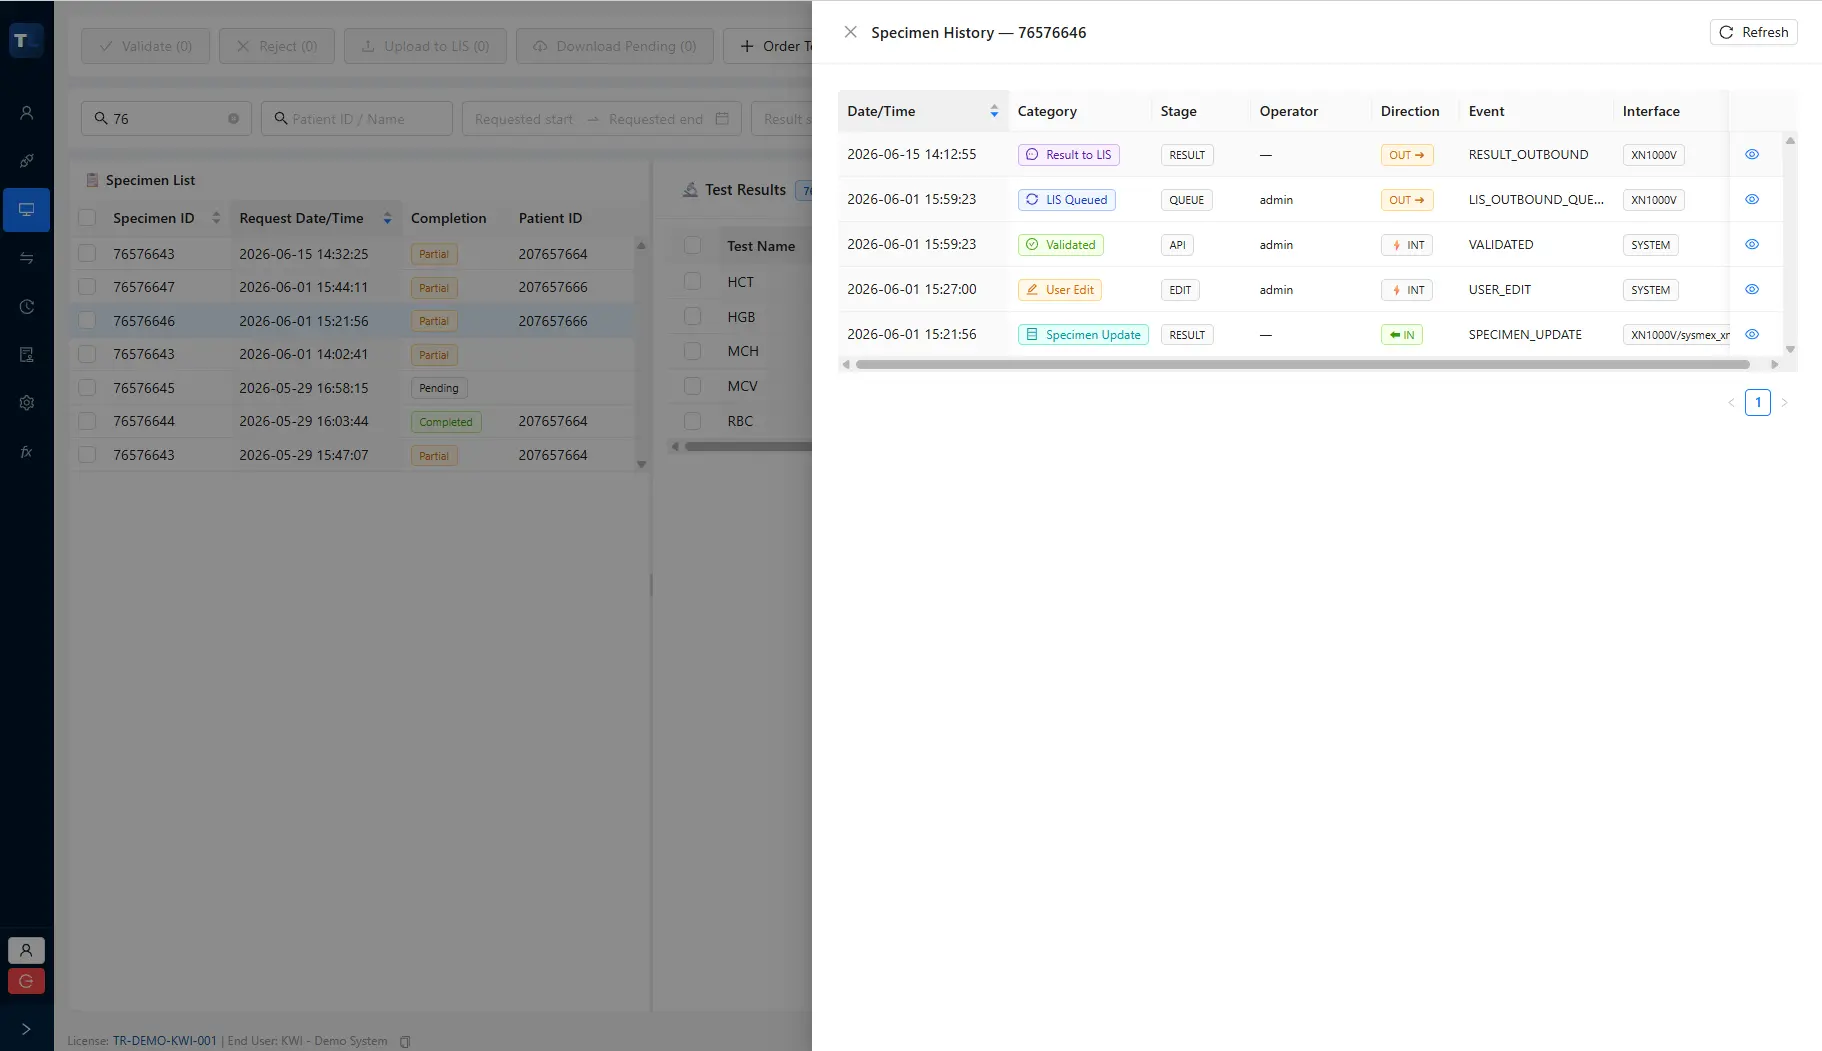The image size is (1822, 1051).
Task: Check the HGB test checkbox
Action: [692, 317]
